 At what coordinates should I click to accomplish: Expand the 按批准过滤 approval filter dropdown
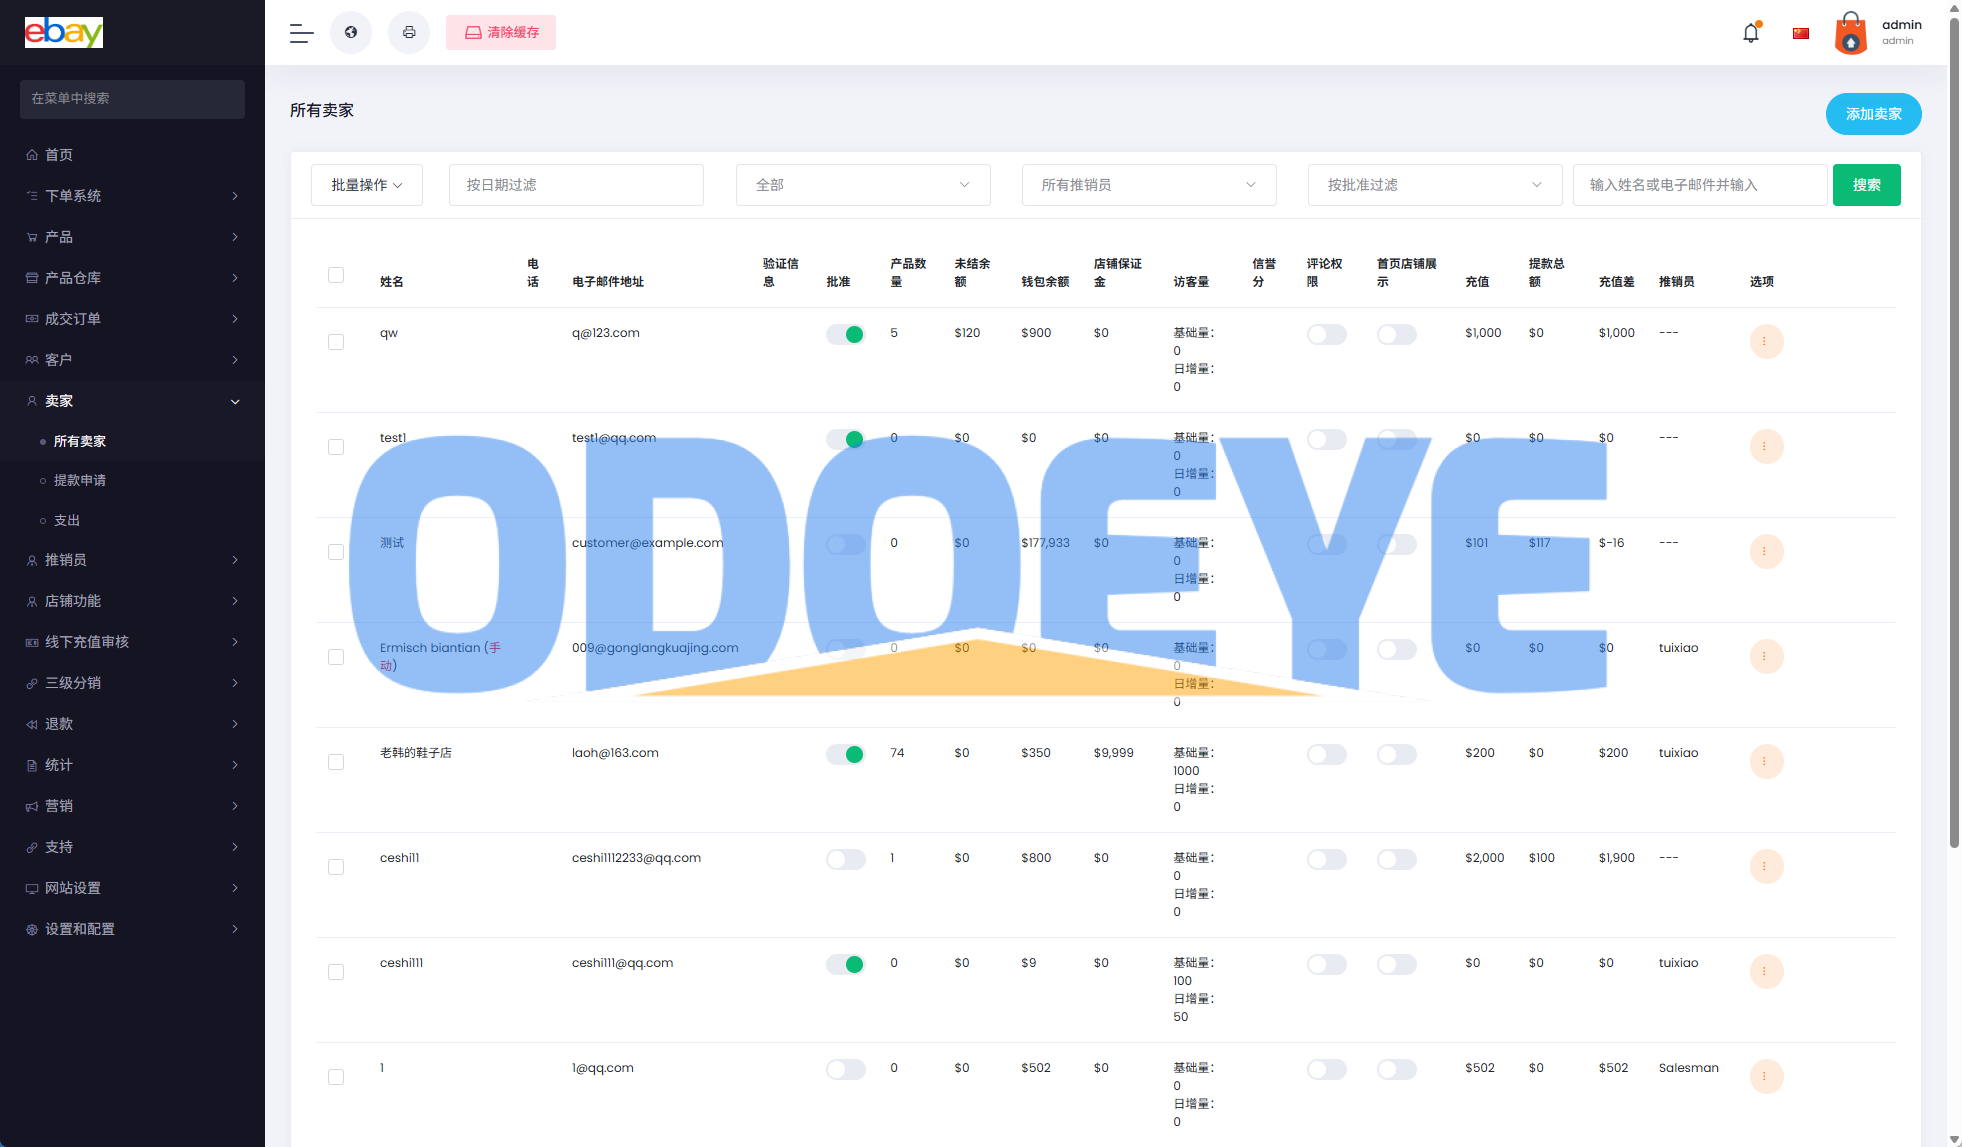[1434, 185]
